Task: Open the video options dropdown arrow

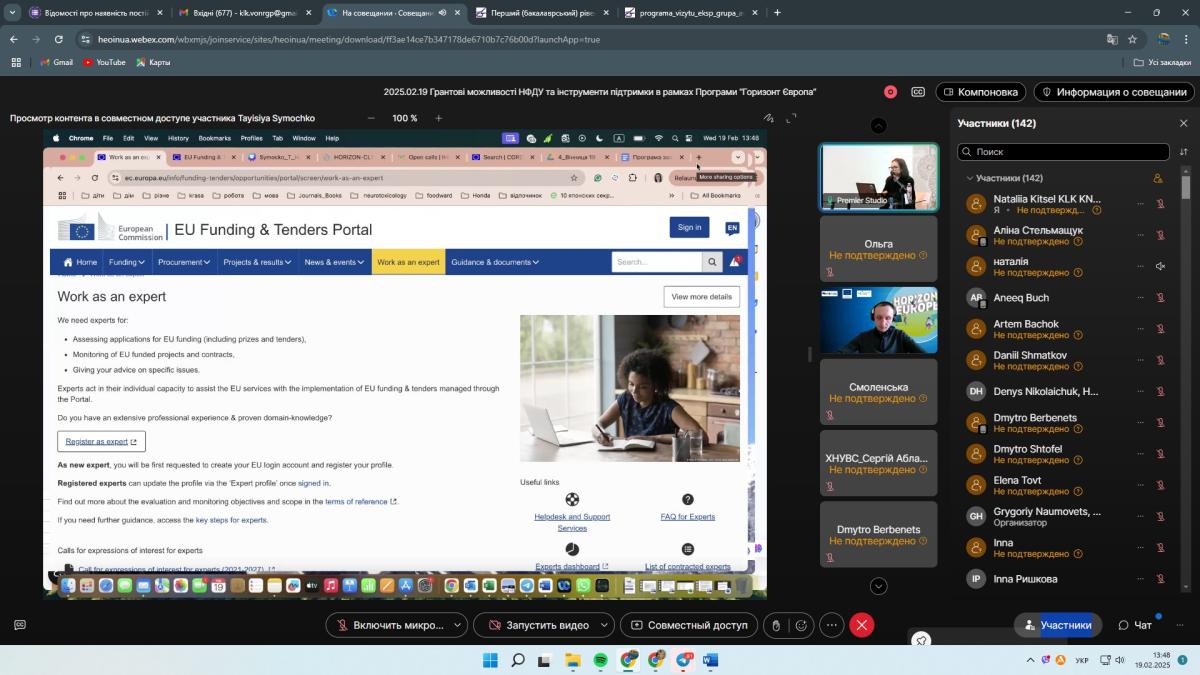Action: [602, 625]
